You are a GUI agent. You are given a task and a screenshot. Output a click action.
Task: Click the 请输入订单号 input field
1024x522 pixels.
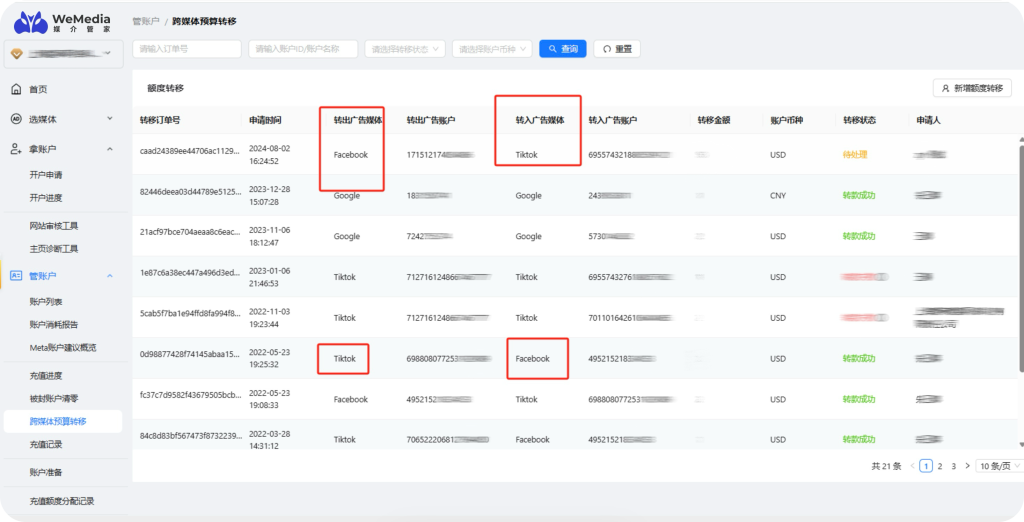[x=186, y=49]
